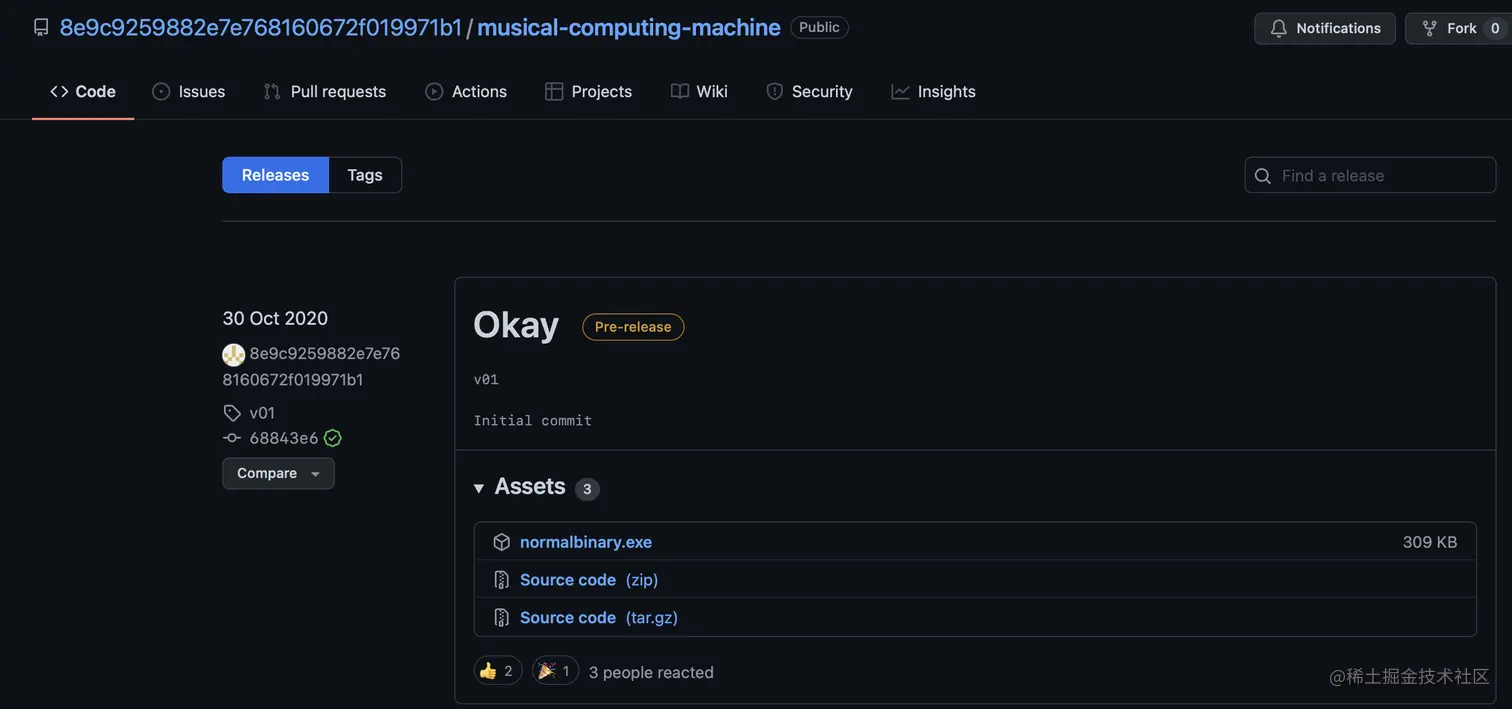Screen dimensions: 1512x709
Task: Open the release author's name link
Action: [x=311, y=367]
